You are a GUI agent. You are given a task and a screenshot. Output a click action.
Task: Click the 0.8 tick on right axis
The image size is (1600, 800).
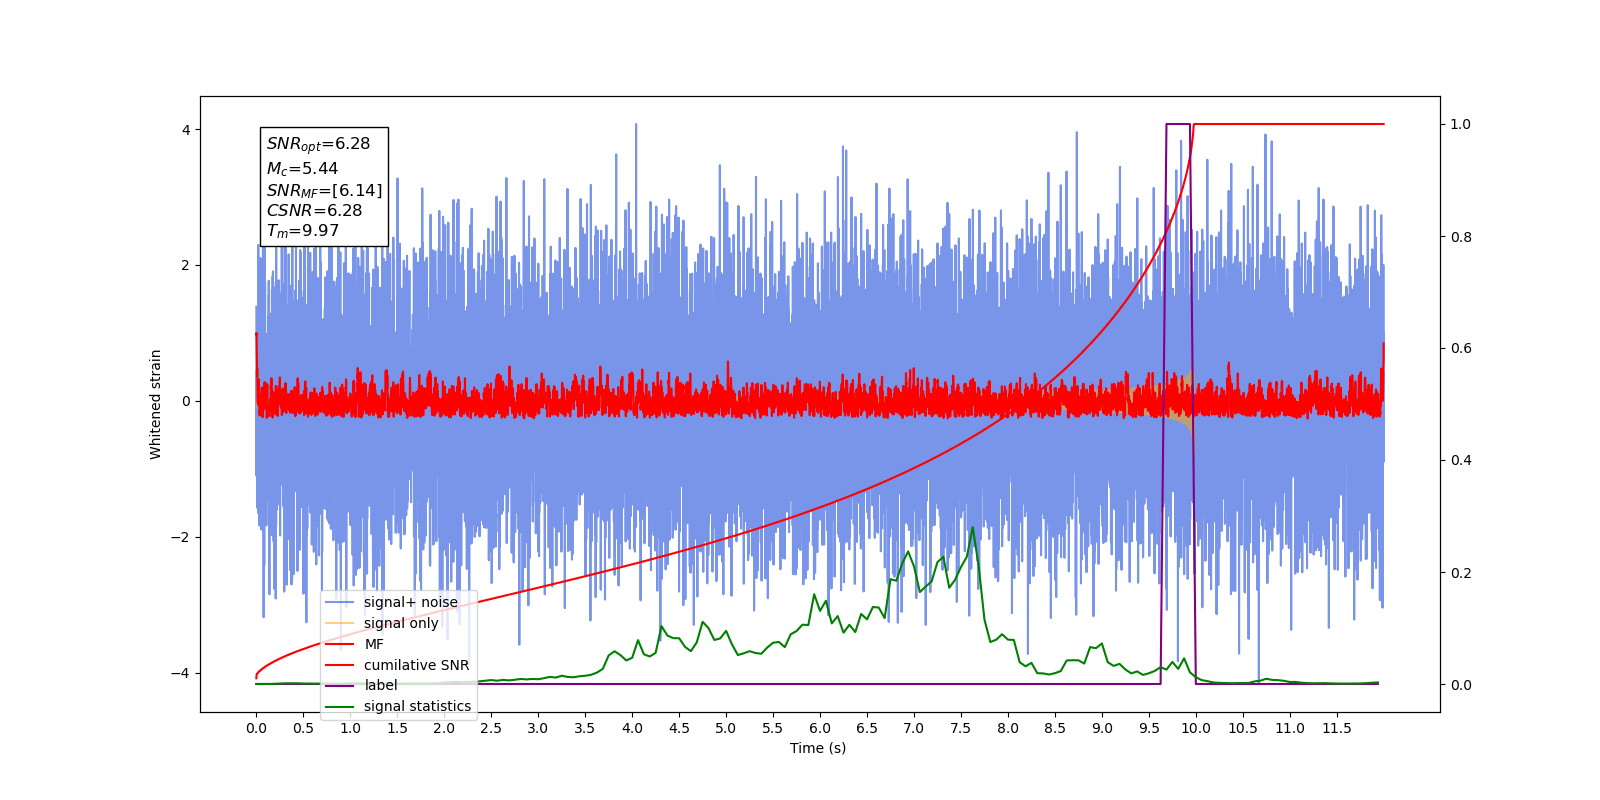(x=1461, y=237)
